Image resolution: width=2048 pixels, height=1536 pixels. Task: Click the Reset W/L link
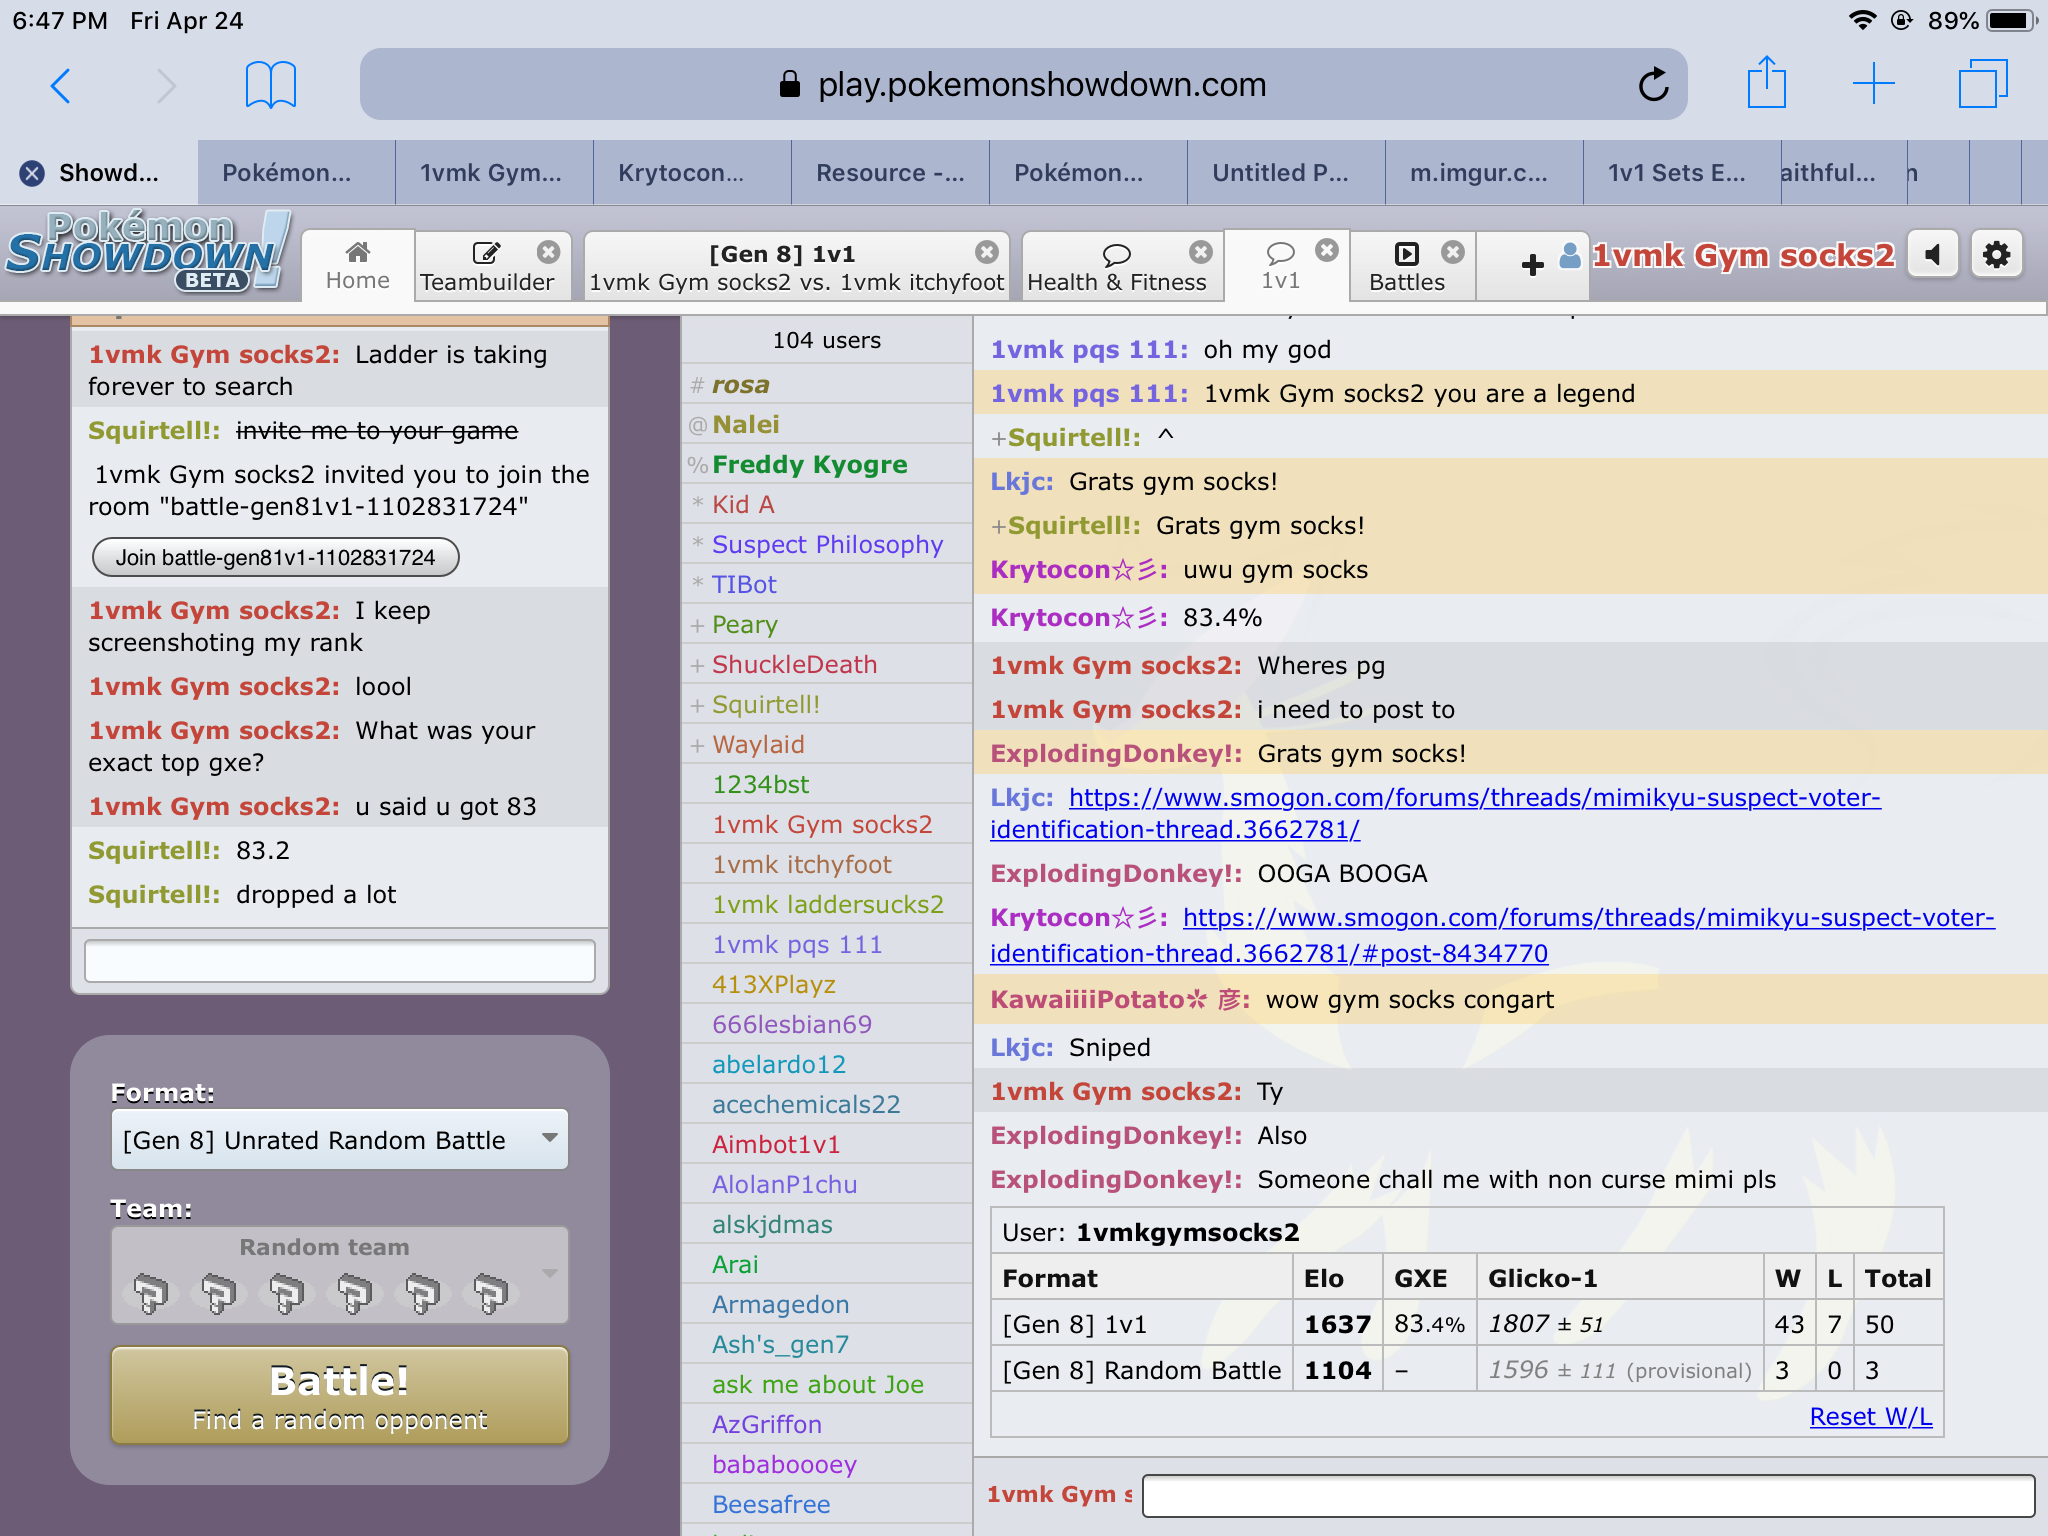pyautogui.click(x=1870, y=1416)
